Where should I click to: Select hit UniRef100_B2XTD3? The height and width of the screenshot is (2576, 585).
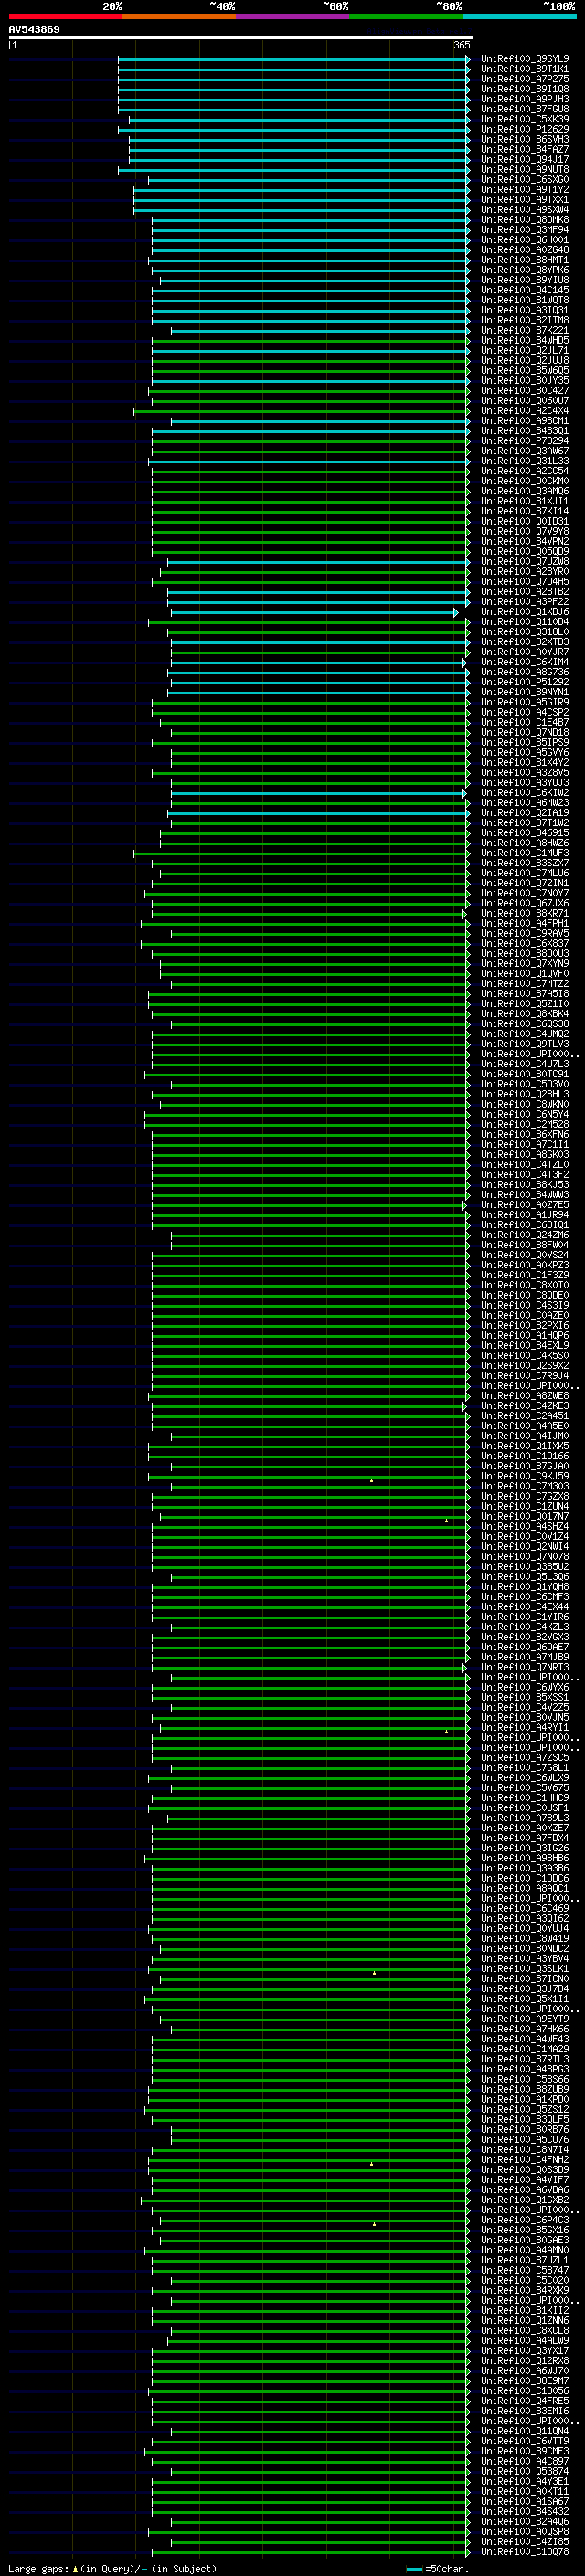click(525, 642)
